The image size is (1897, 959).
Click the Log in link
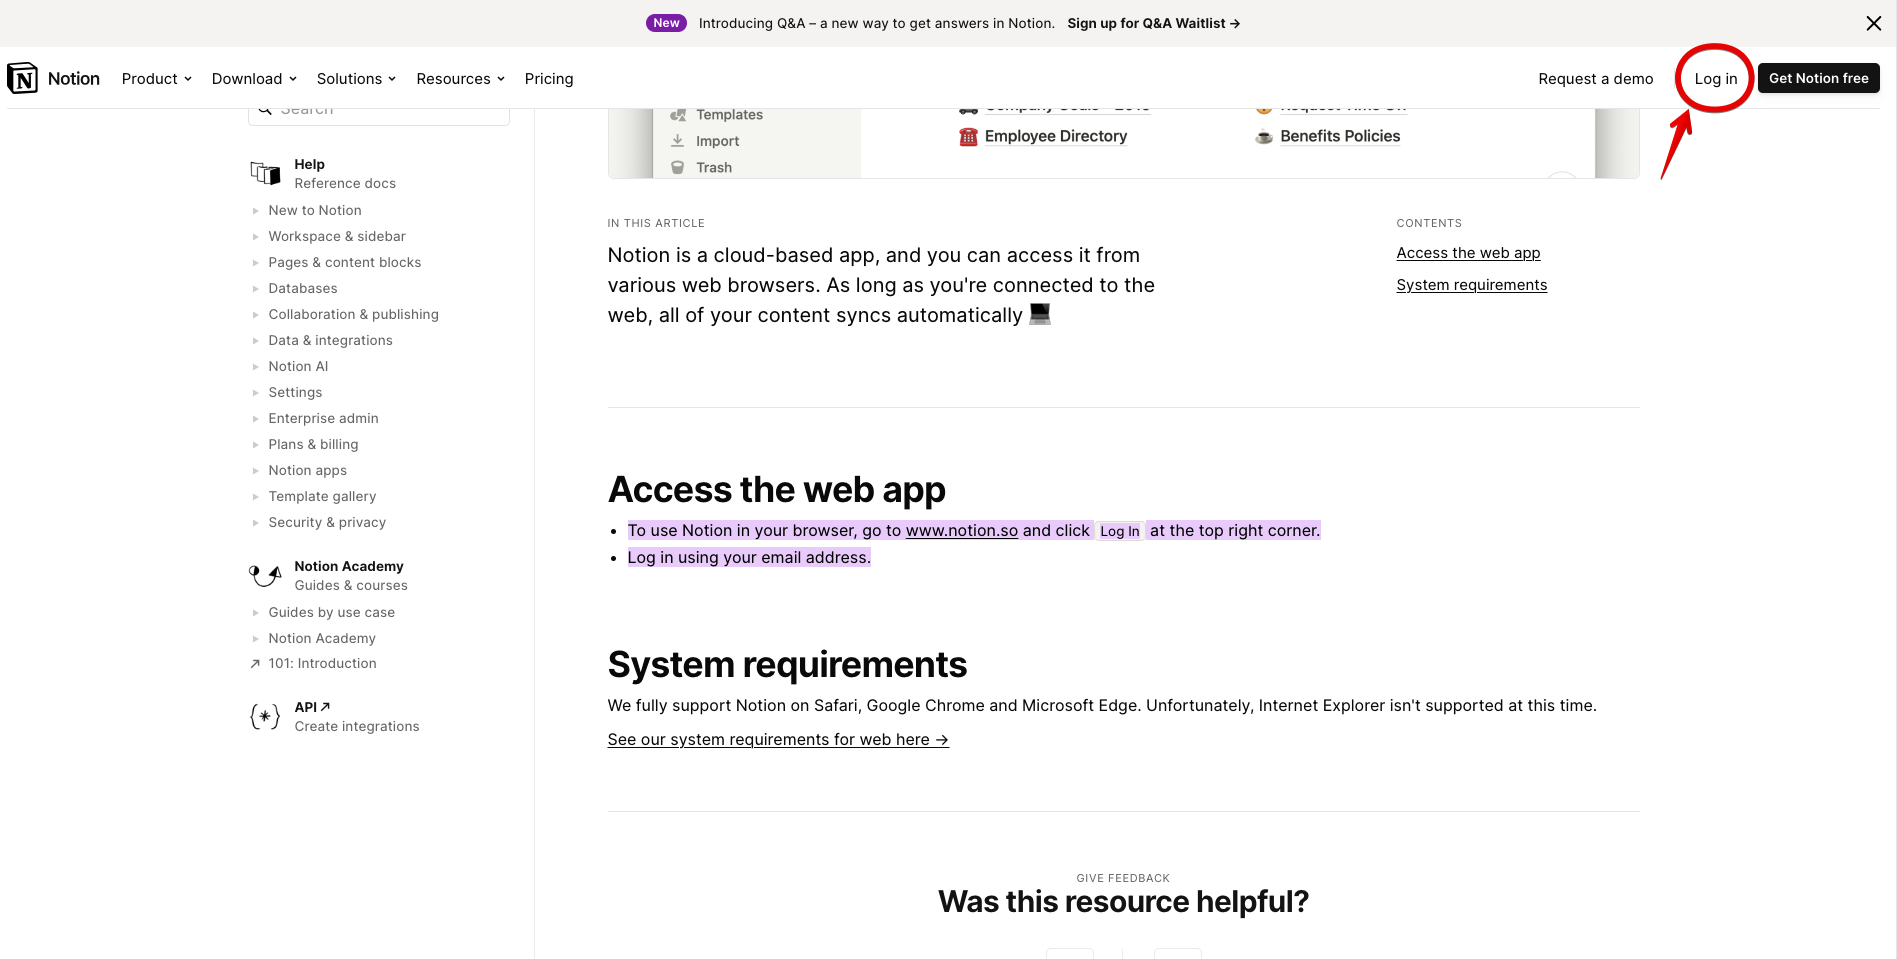1716,79
